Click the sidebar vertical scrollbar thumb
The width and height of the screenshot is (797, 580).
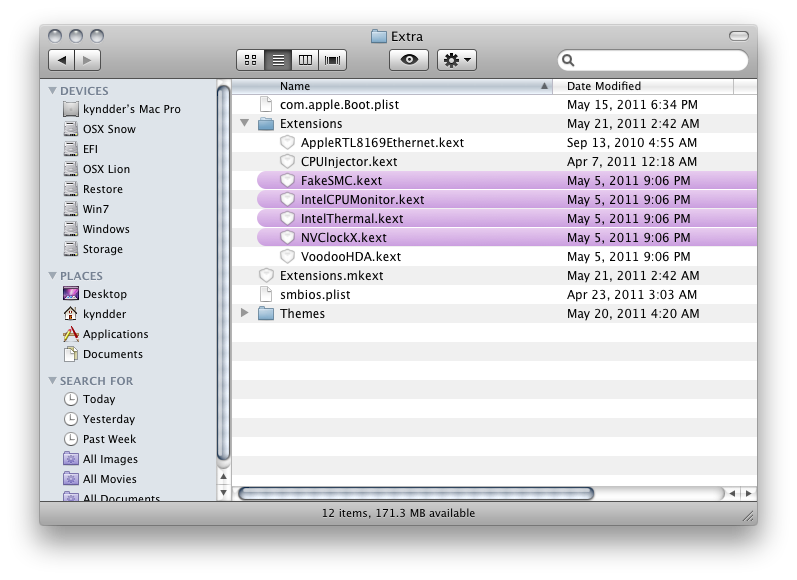pyautogui.click(x=223, y=275)
